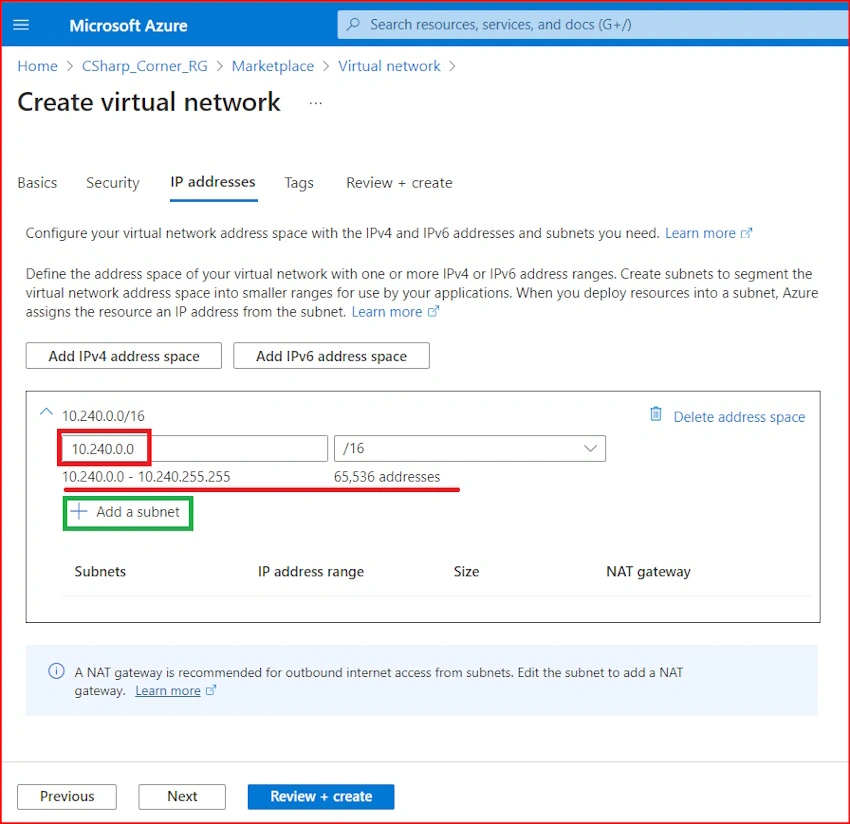
Task: Click the info icon in NAT gateway notice
Action: click(x=56, y=671)
